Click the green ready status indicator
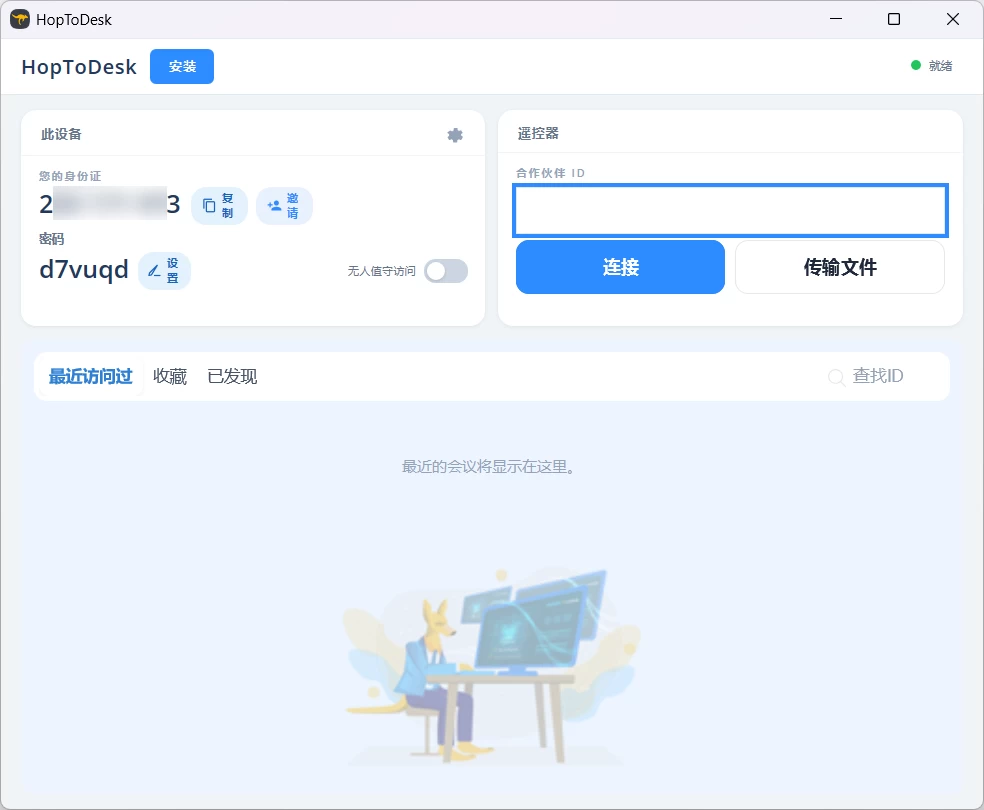 (x=916, y=65)
